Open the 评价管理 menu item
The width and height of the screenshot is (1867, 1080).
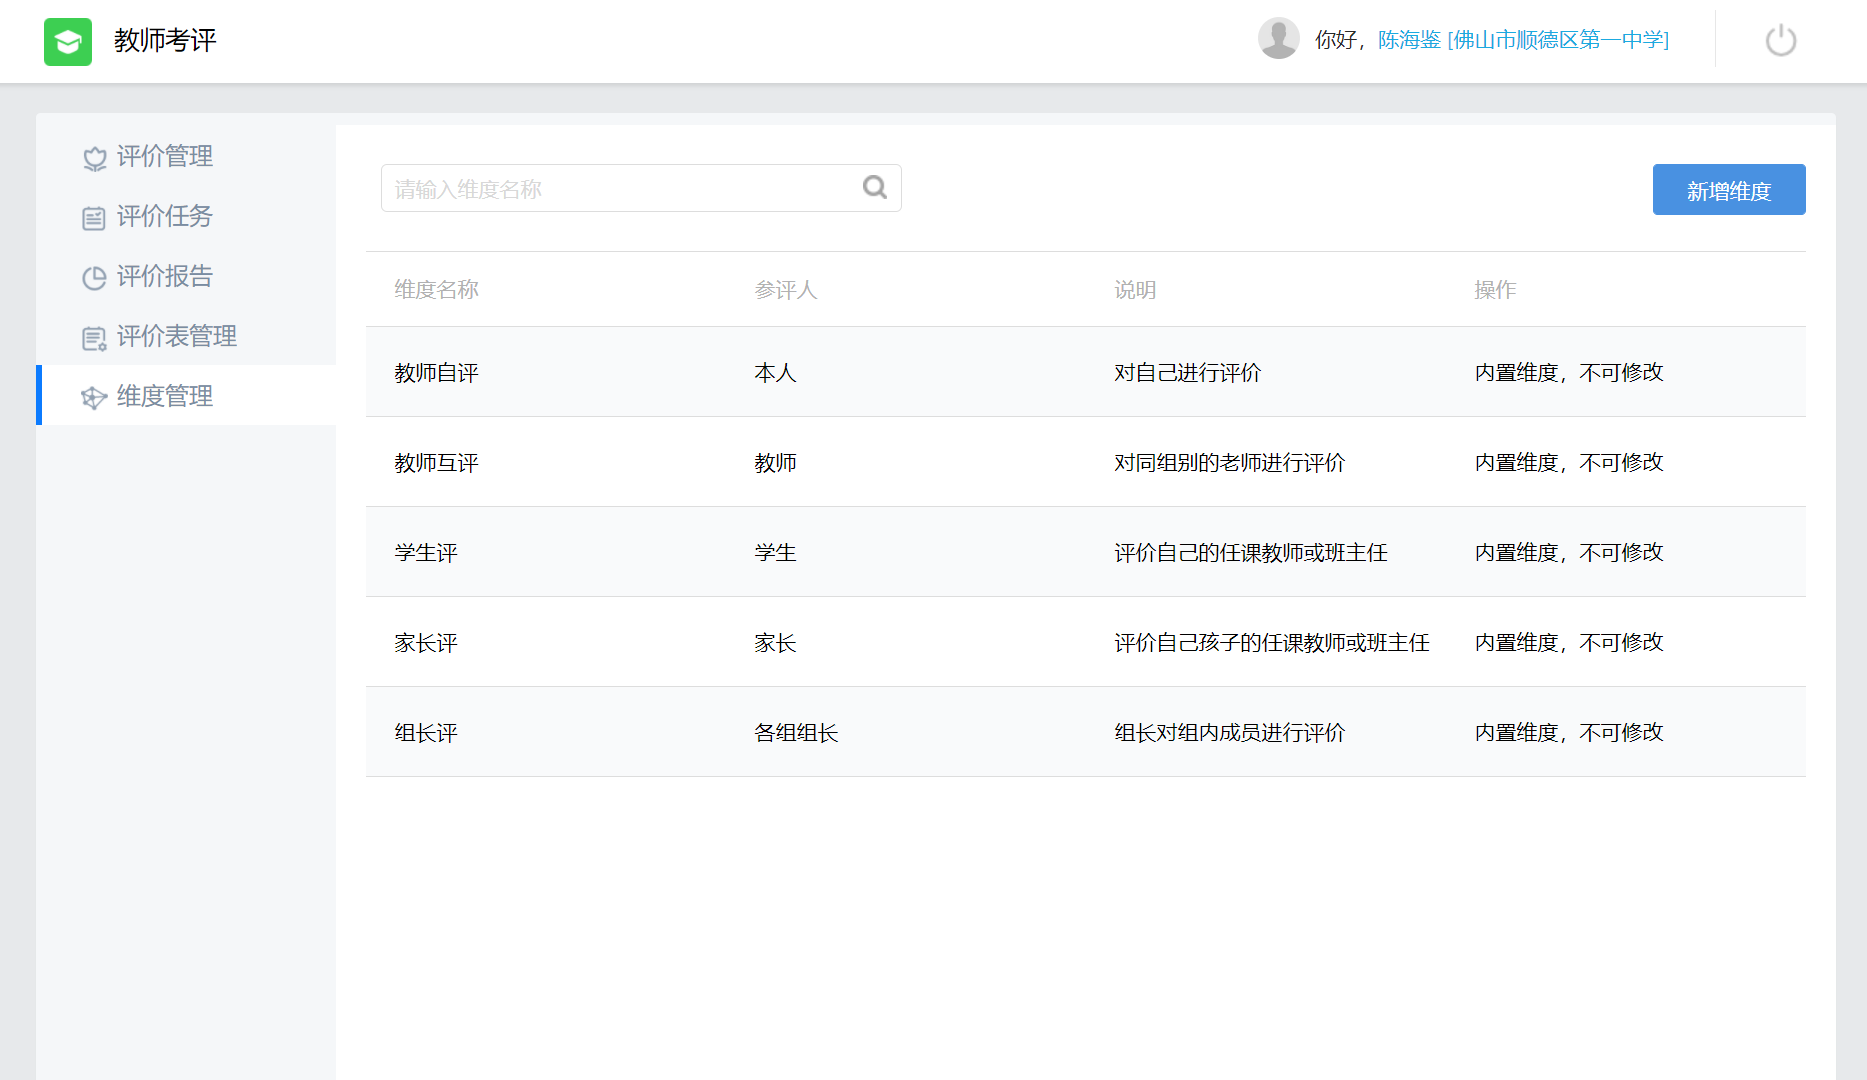[x=165, y=156]
